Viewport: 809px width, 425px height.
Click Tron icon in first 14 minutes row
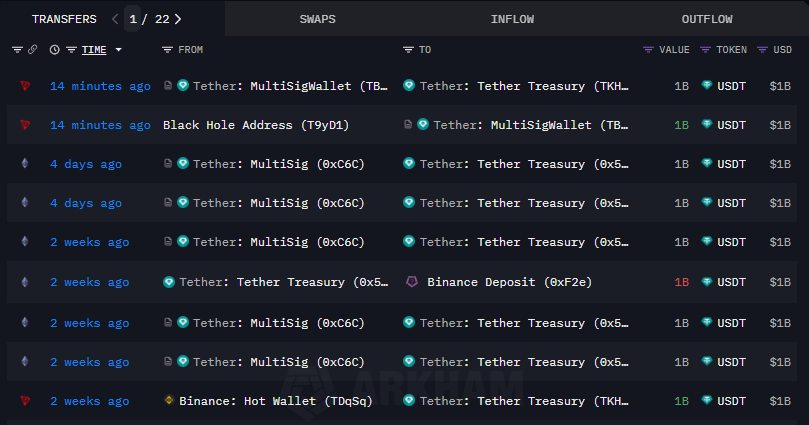click(25, 86)
